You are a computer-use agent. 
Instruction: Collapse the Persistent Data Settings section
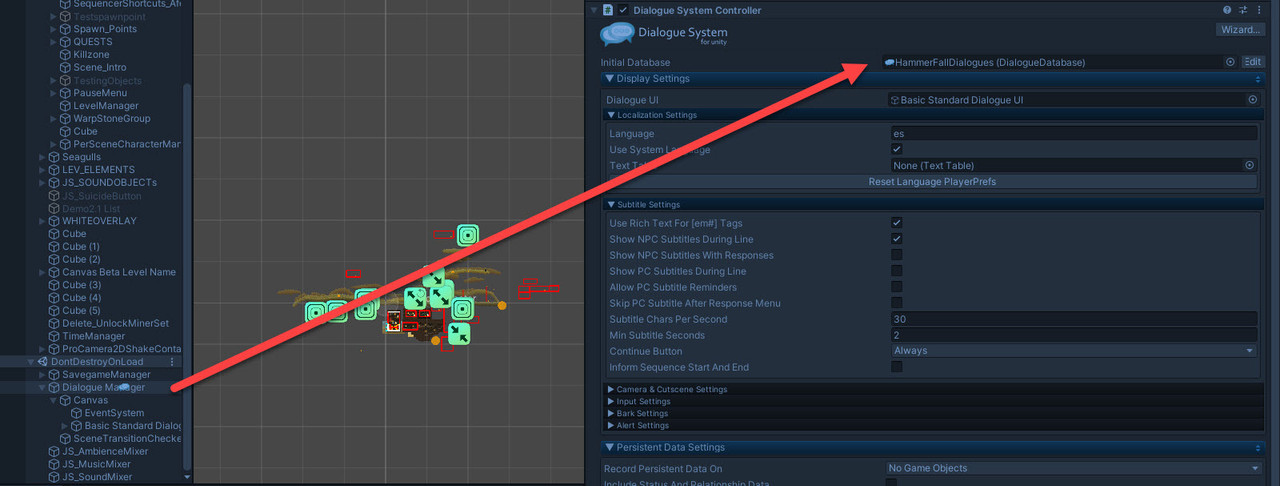[x=609, y=448]
